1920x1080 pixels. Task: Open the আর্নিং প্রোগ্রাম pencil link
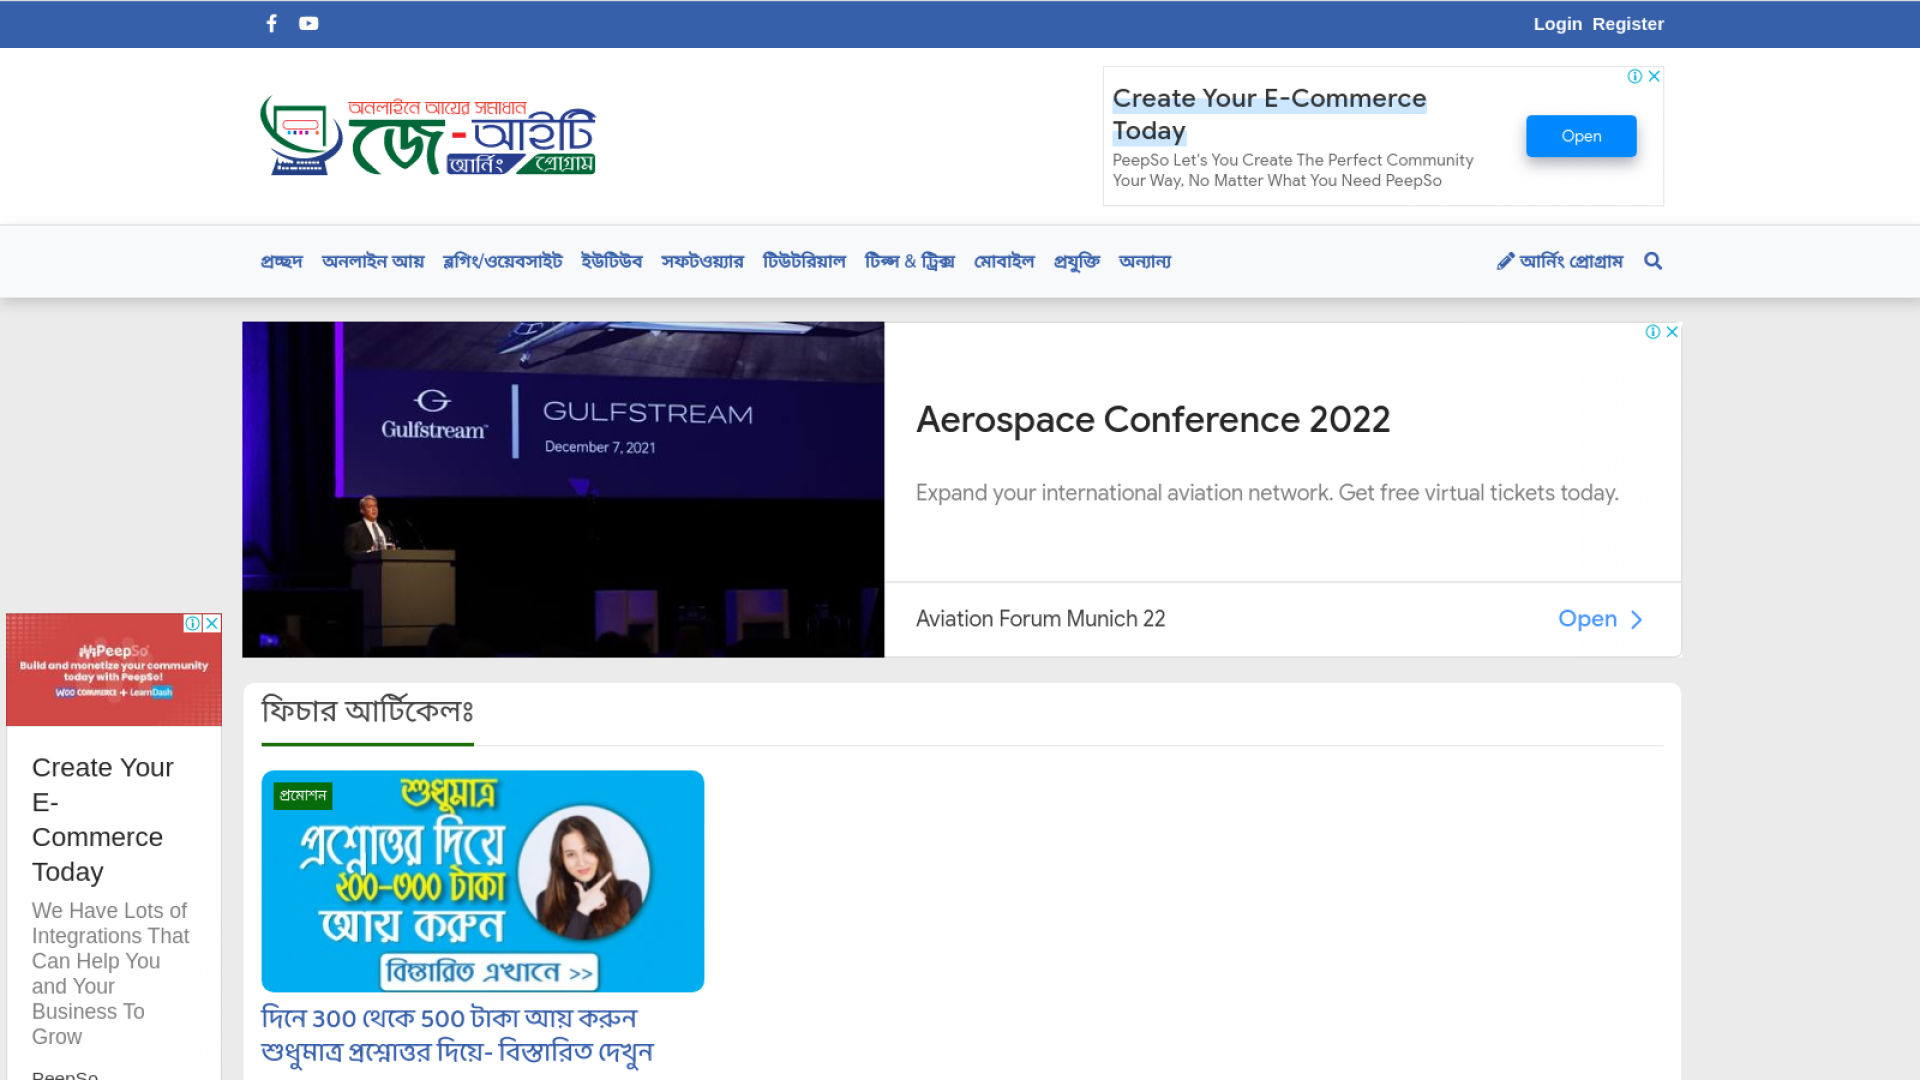coord(1559,261)
